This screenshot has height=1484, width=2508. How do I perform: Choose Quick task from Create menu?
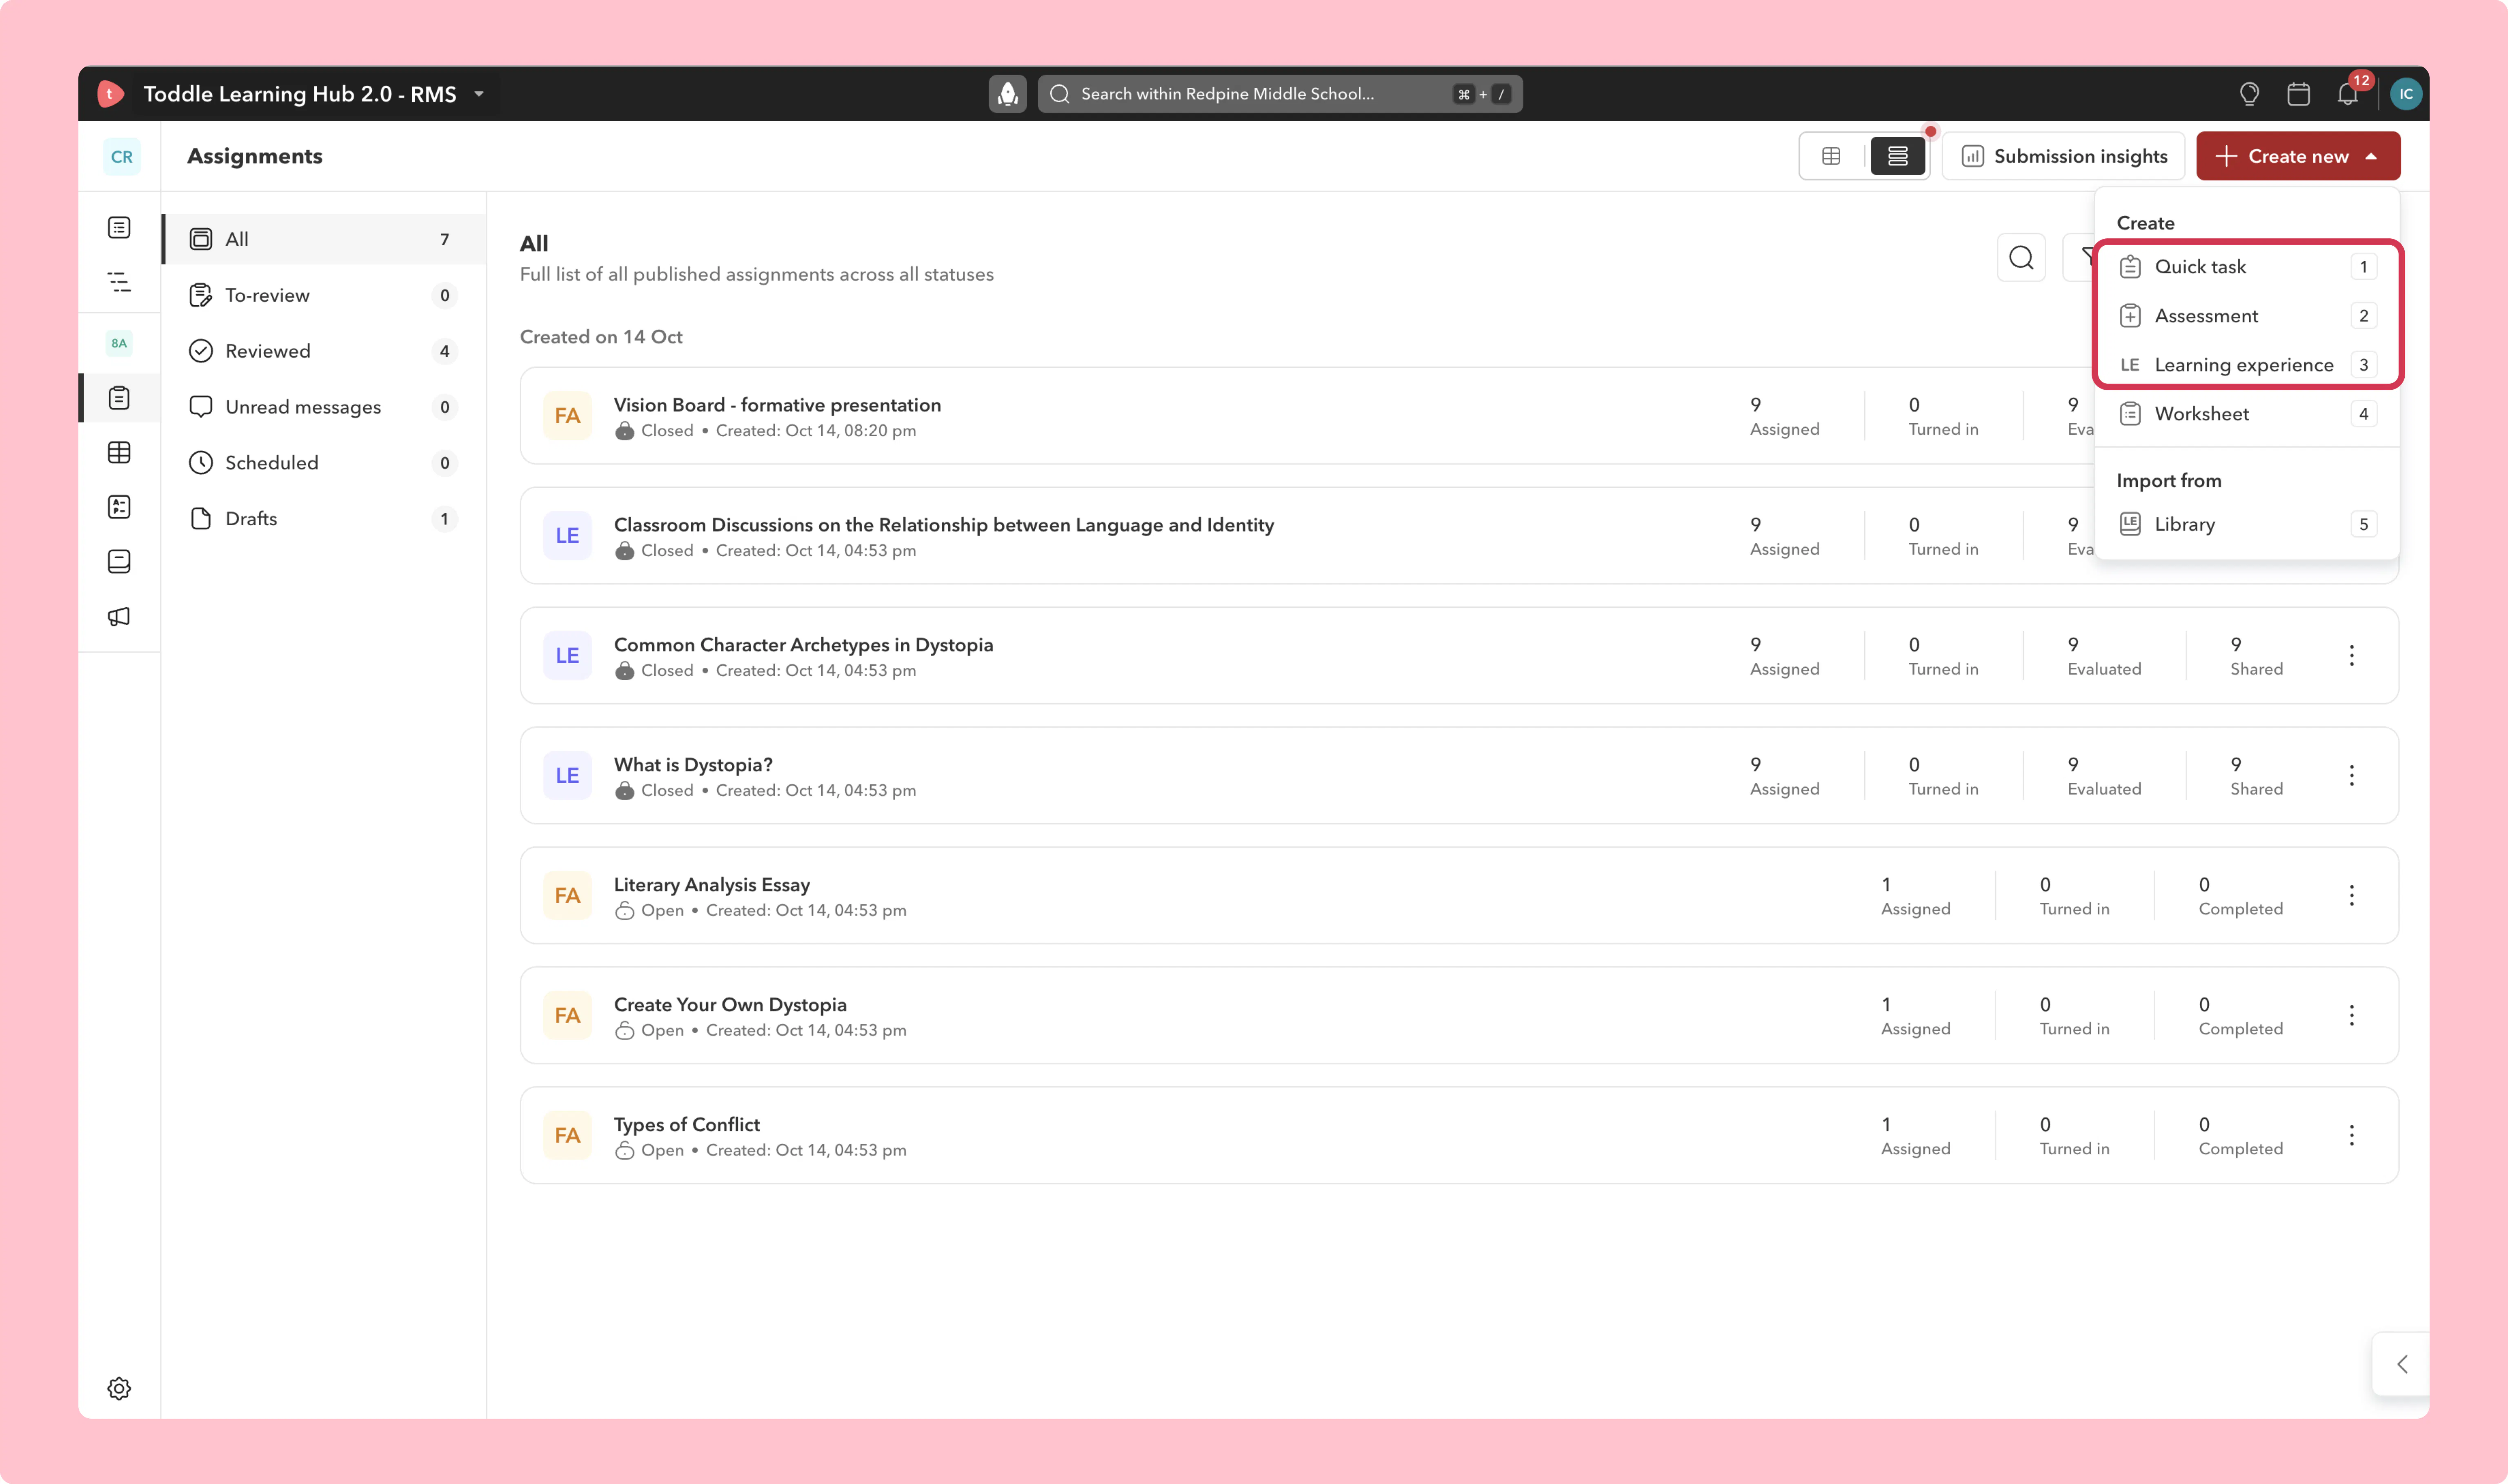(x=2247, y=267)
